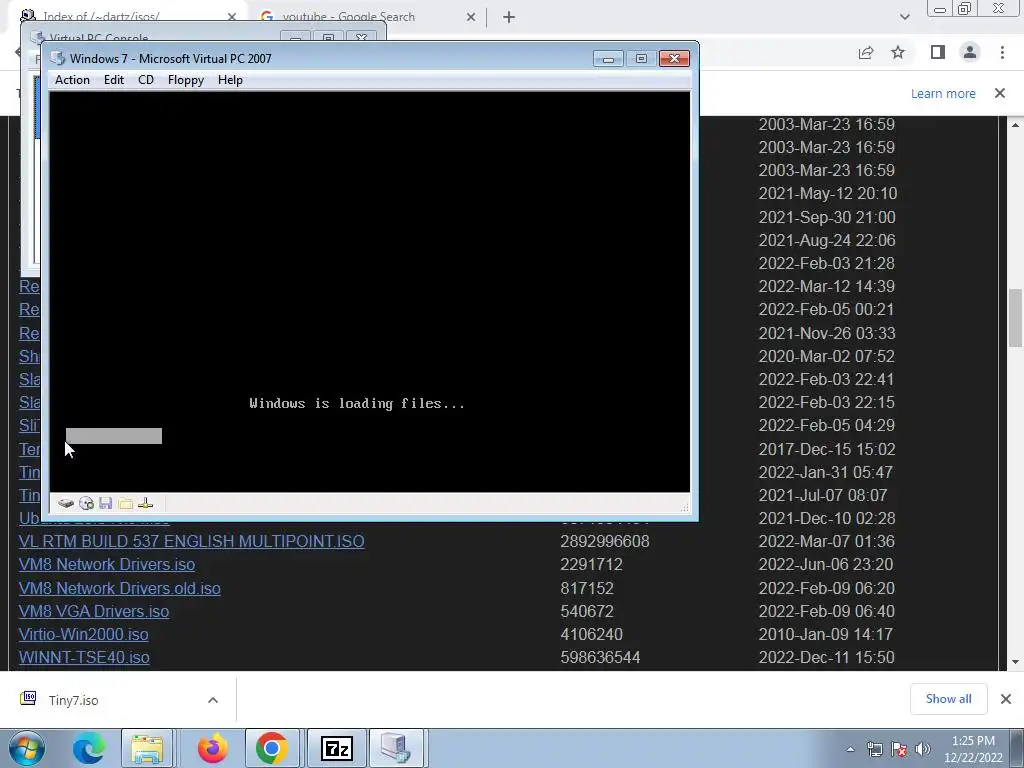Viewport: 1024px width, 768px height.
Task: Open 7-Zip from taskbar
Action: 337,748
